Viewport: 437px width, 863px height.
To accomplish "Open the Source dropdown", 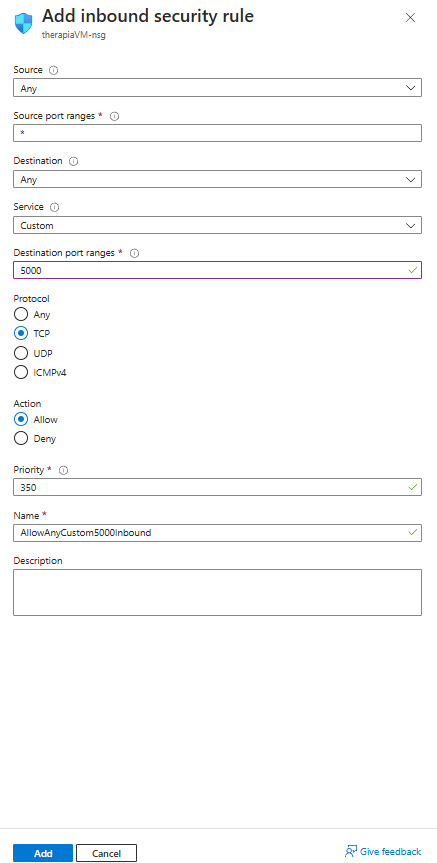I will click(217, 88).
